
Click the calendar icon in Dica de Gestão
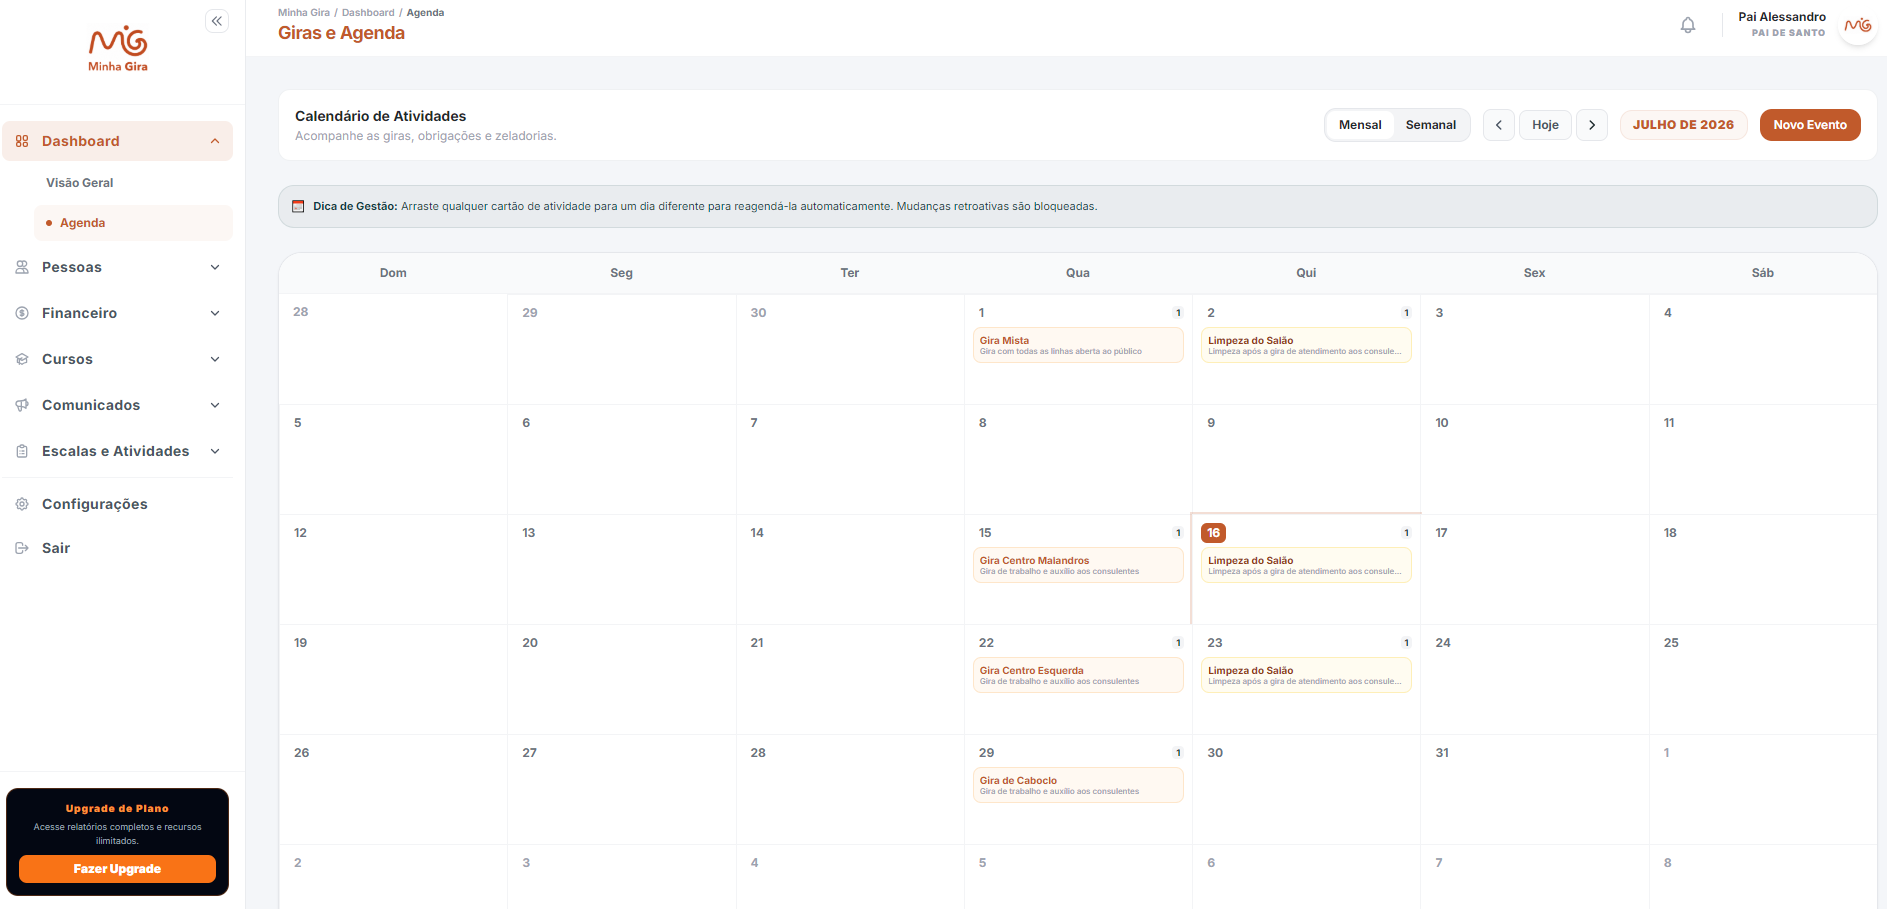(298, 206)
